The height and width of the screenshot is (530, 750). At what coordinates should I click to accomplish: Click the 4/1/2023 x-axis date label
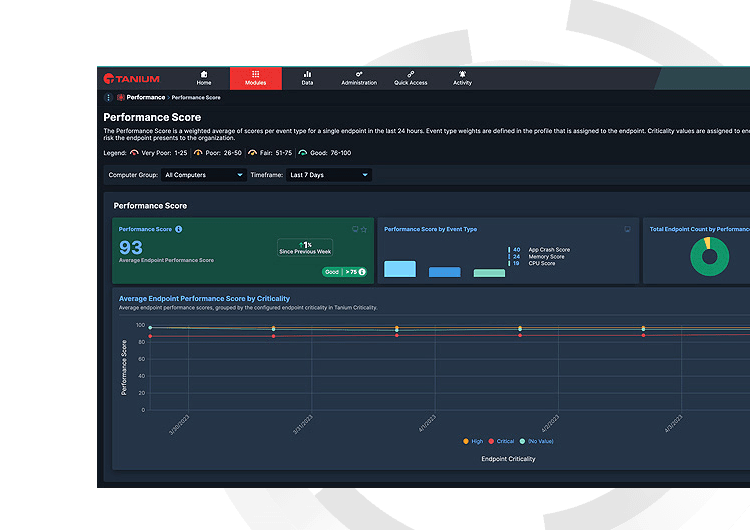coord(427,424)
